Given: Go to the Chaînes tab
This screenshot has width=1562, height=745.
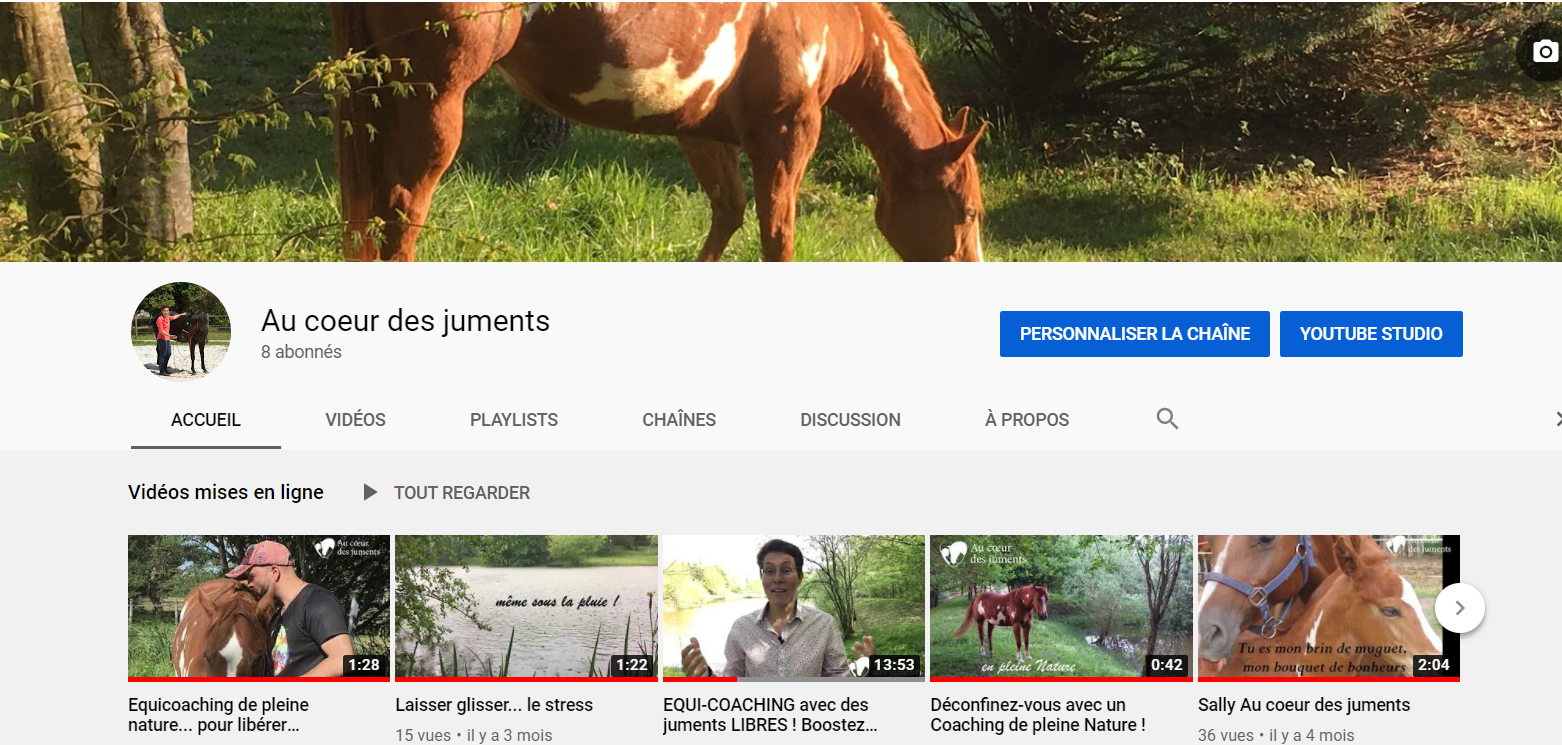Looking at the screenshot, I should click(679, 420).
